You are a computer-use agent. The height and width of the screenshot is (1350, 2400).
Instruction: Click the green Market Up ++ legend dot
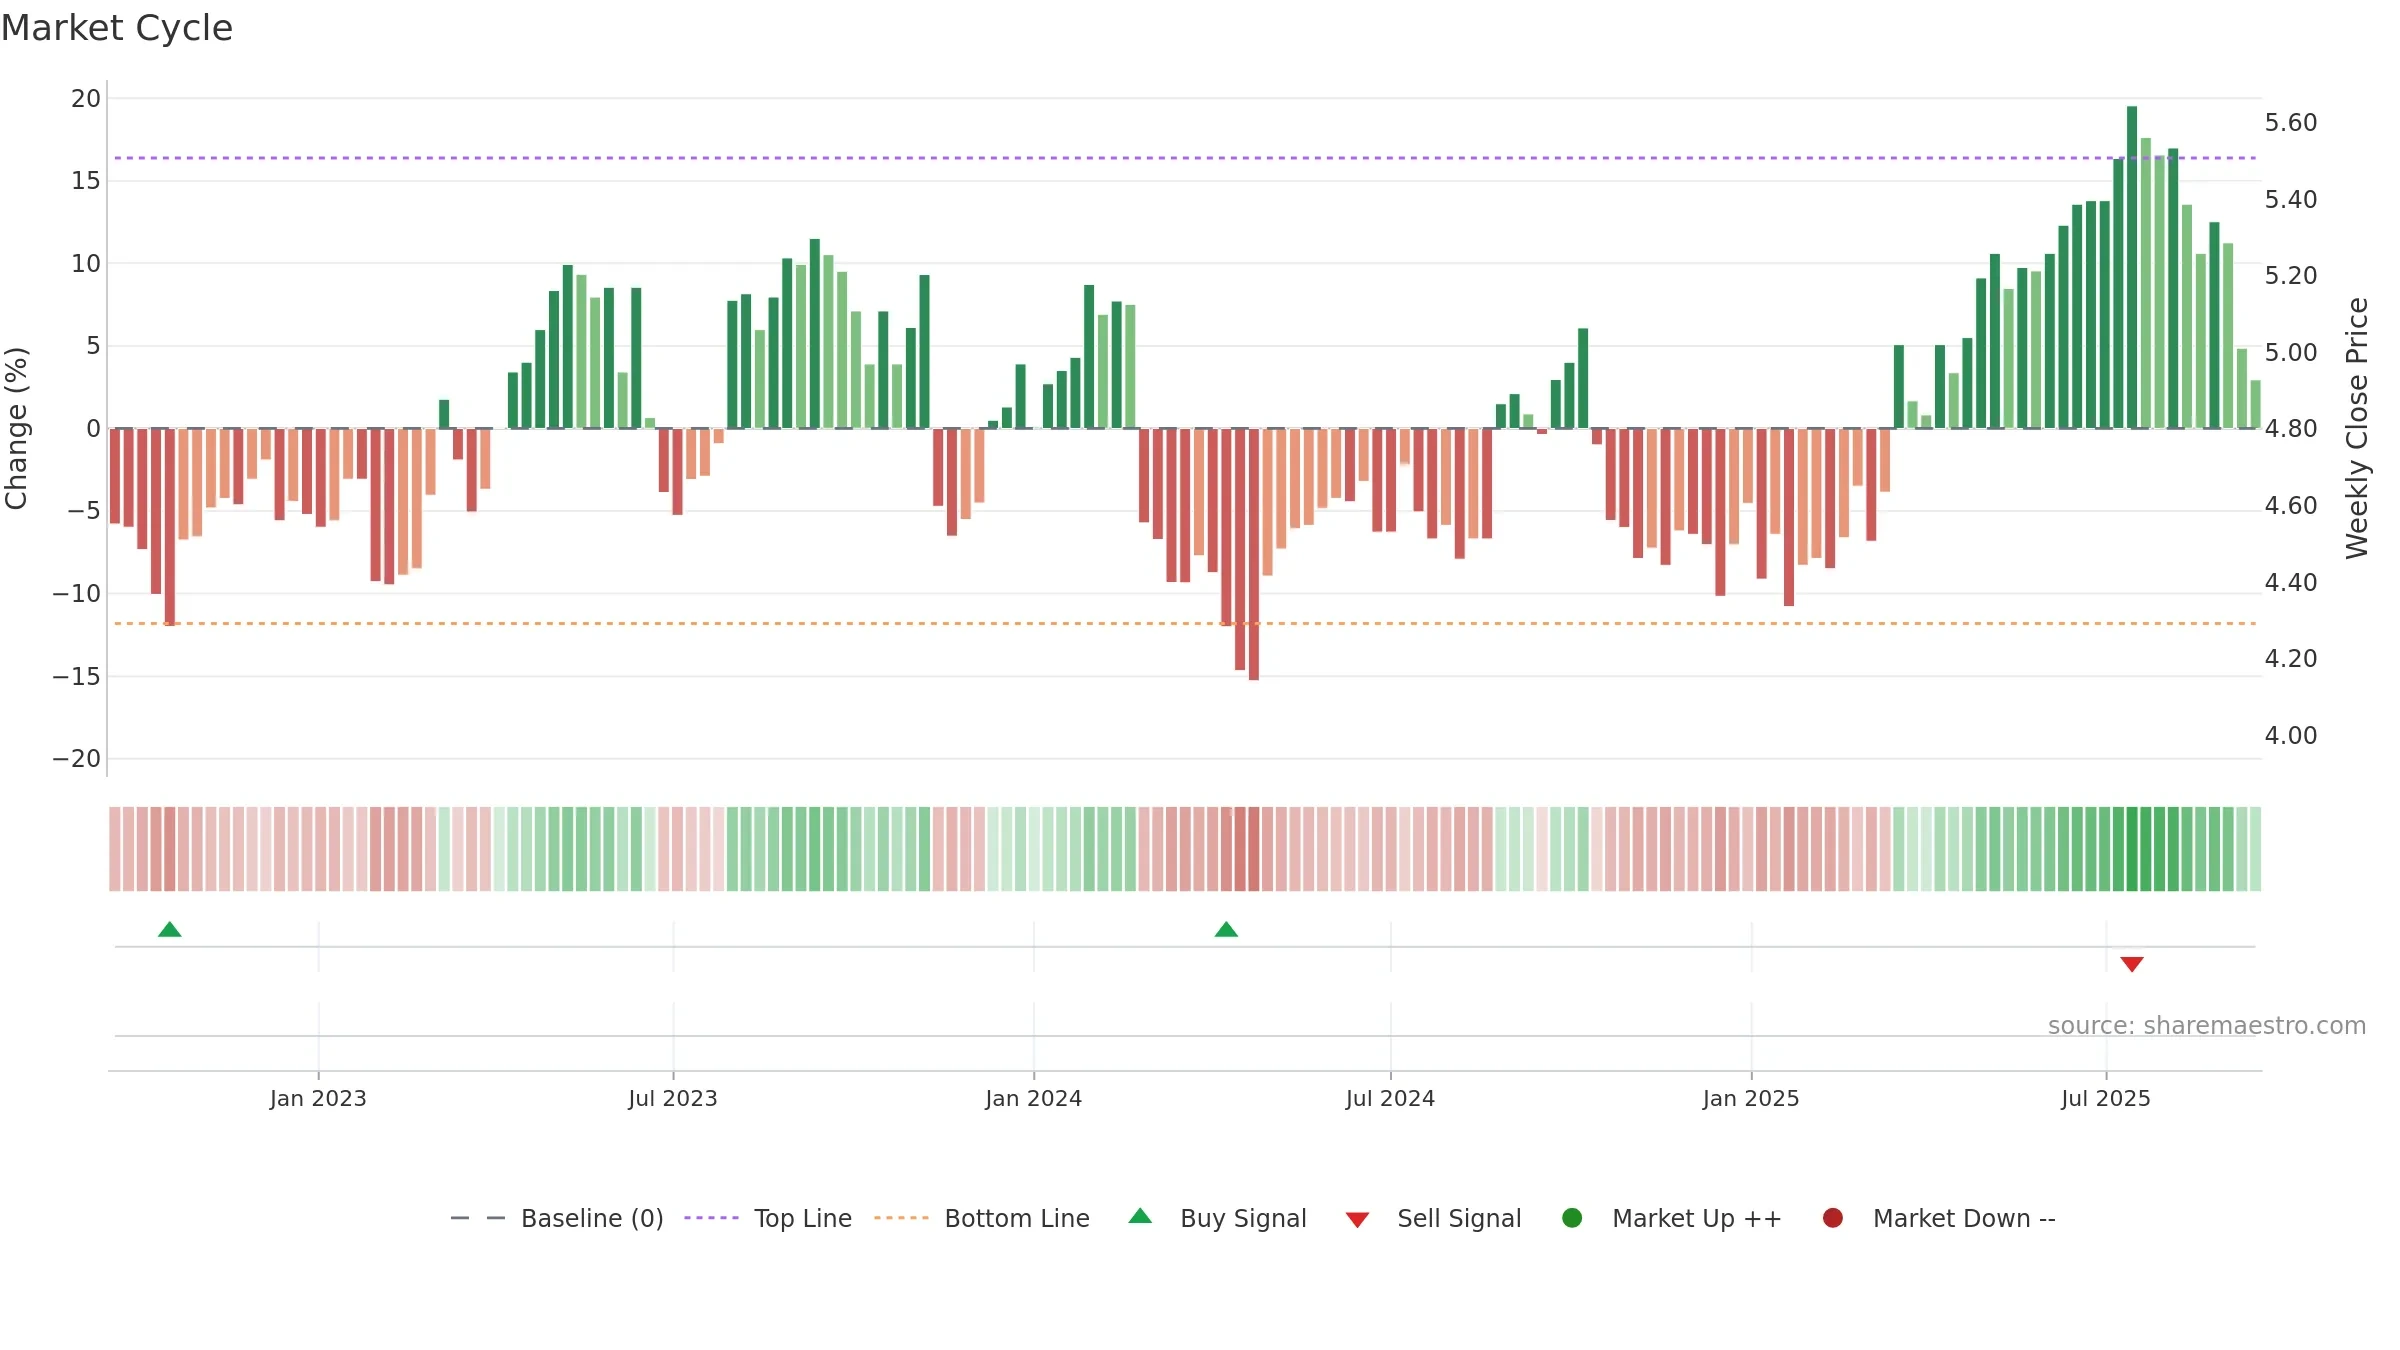point(1572,1218)
